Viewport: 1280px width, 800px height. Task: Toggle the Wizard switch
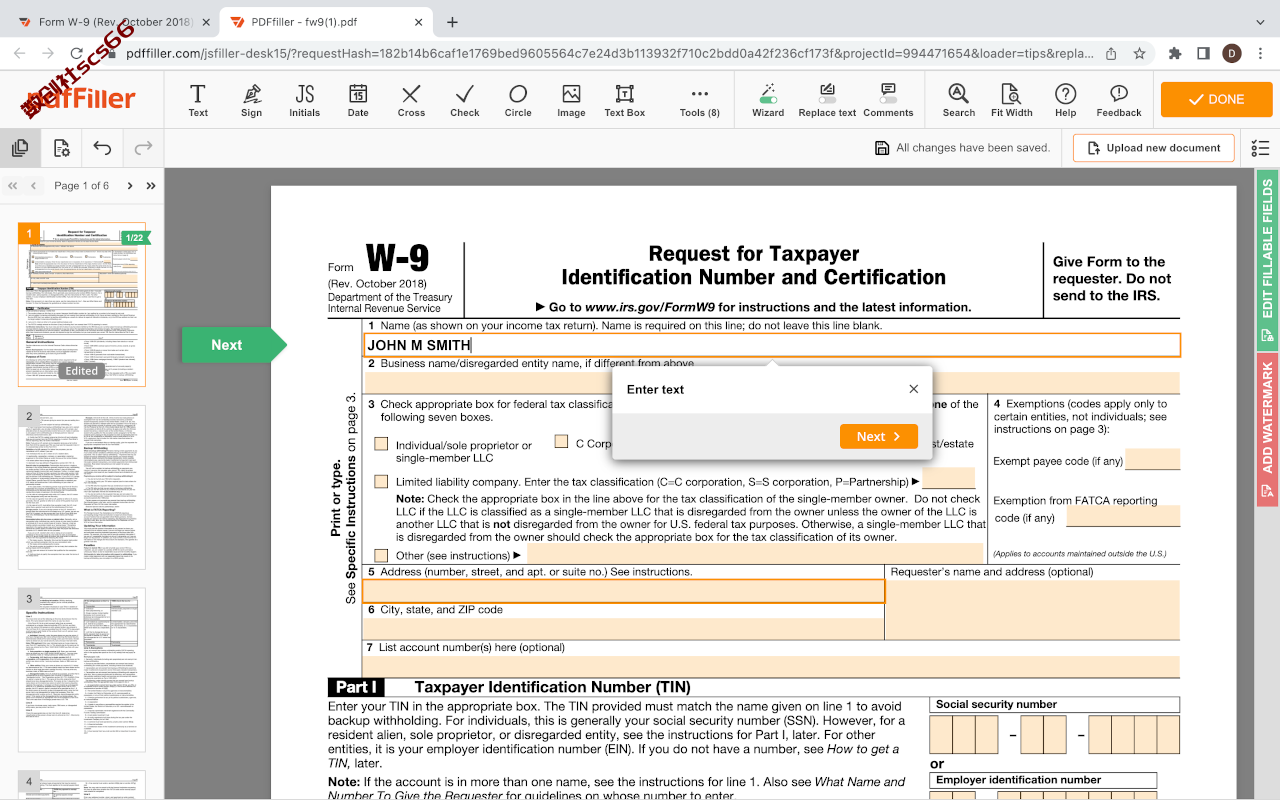pyautogui.click(x=768, y=100)
